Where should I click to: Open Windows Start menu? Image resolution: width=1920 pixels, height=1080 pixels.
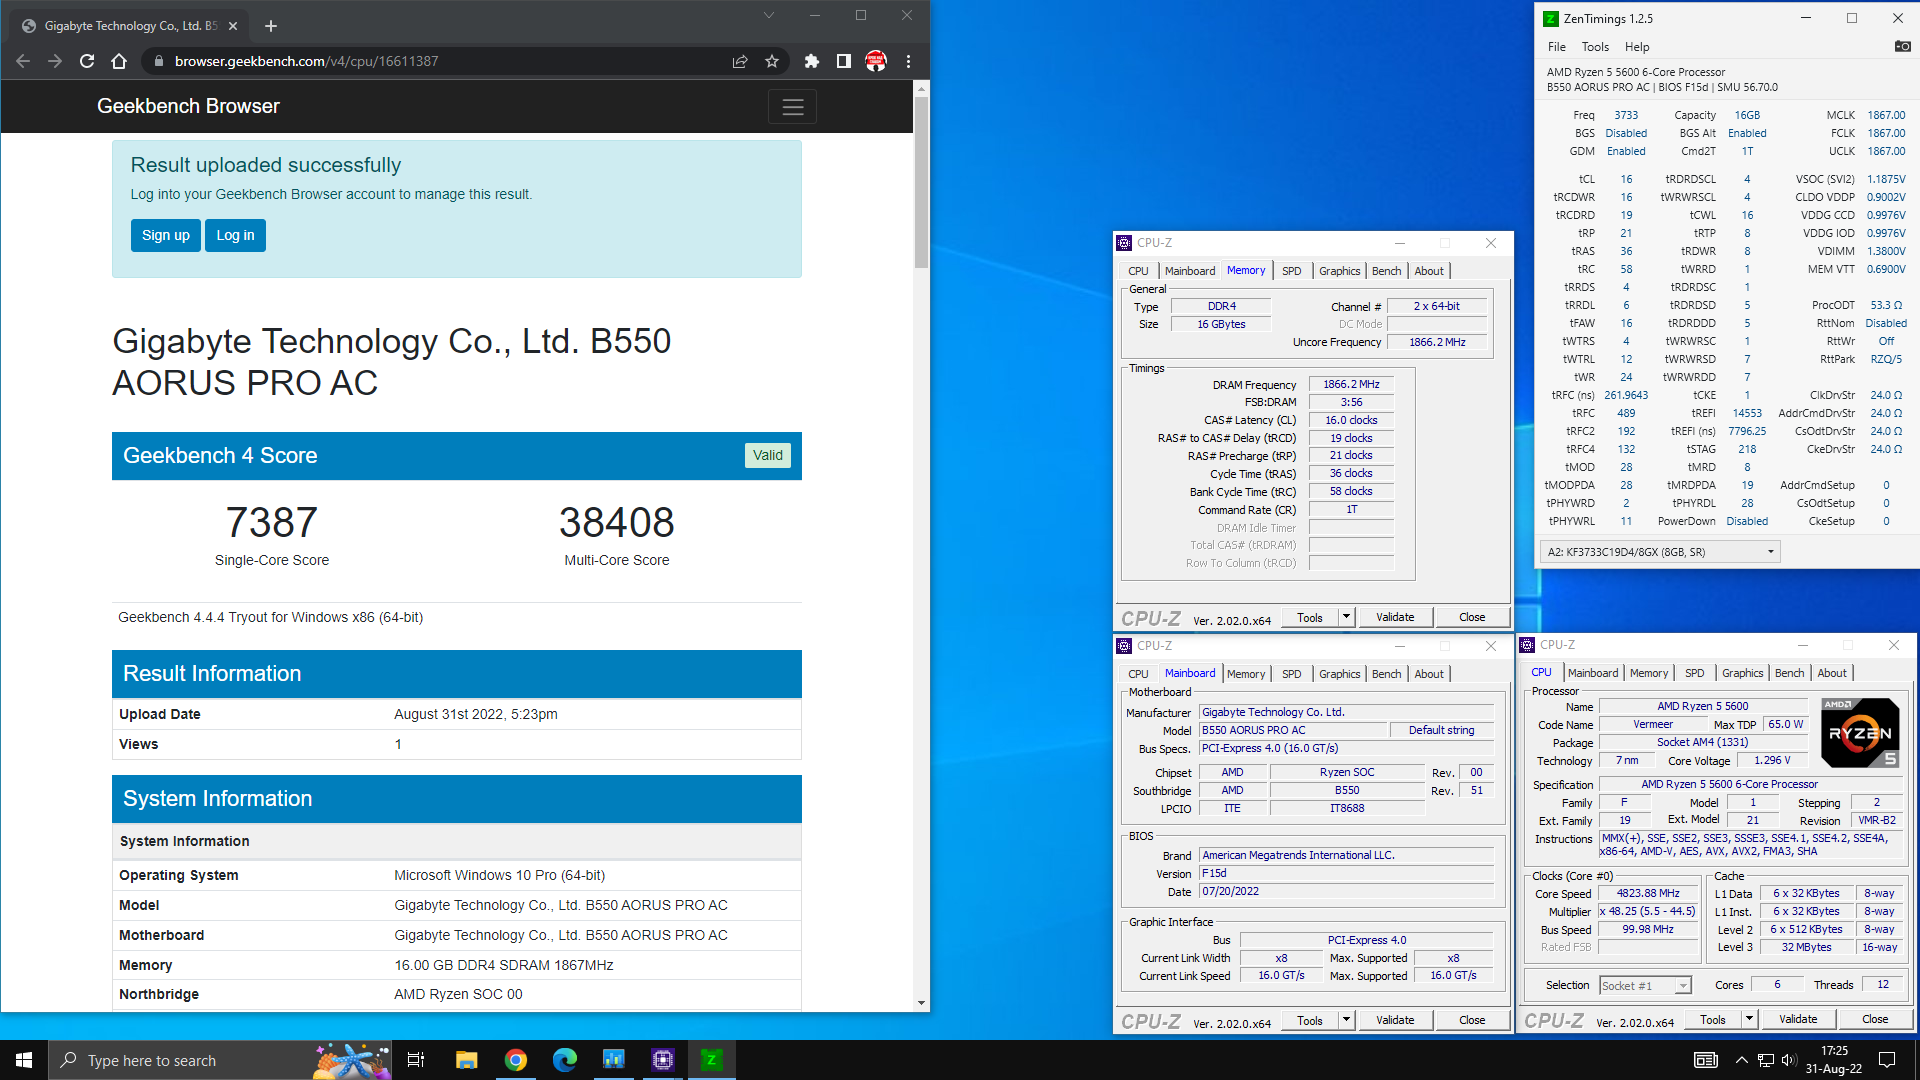coord(24,1060)
